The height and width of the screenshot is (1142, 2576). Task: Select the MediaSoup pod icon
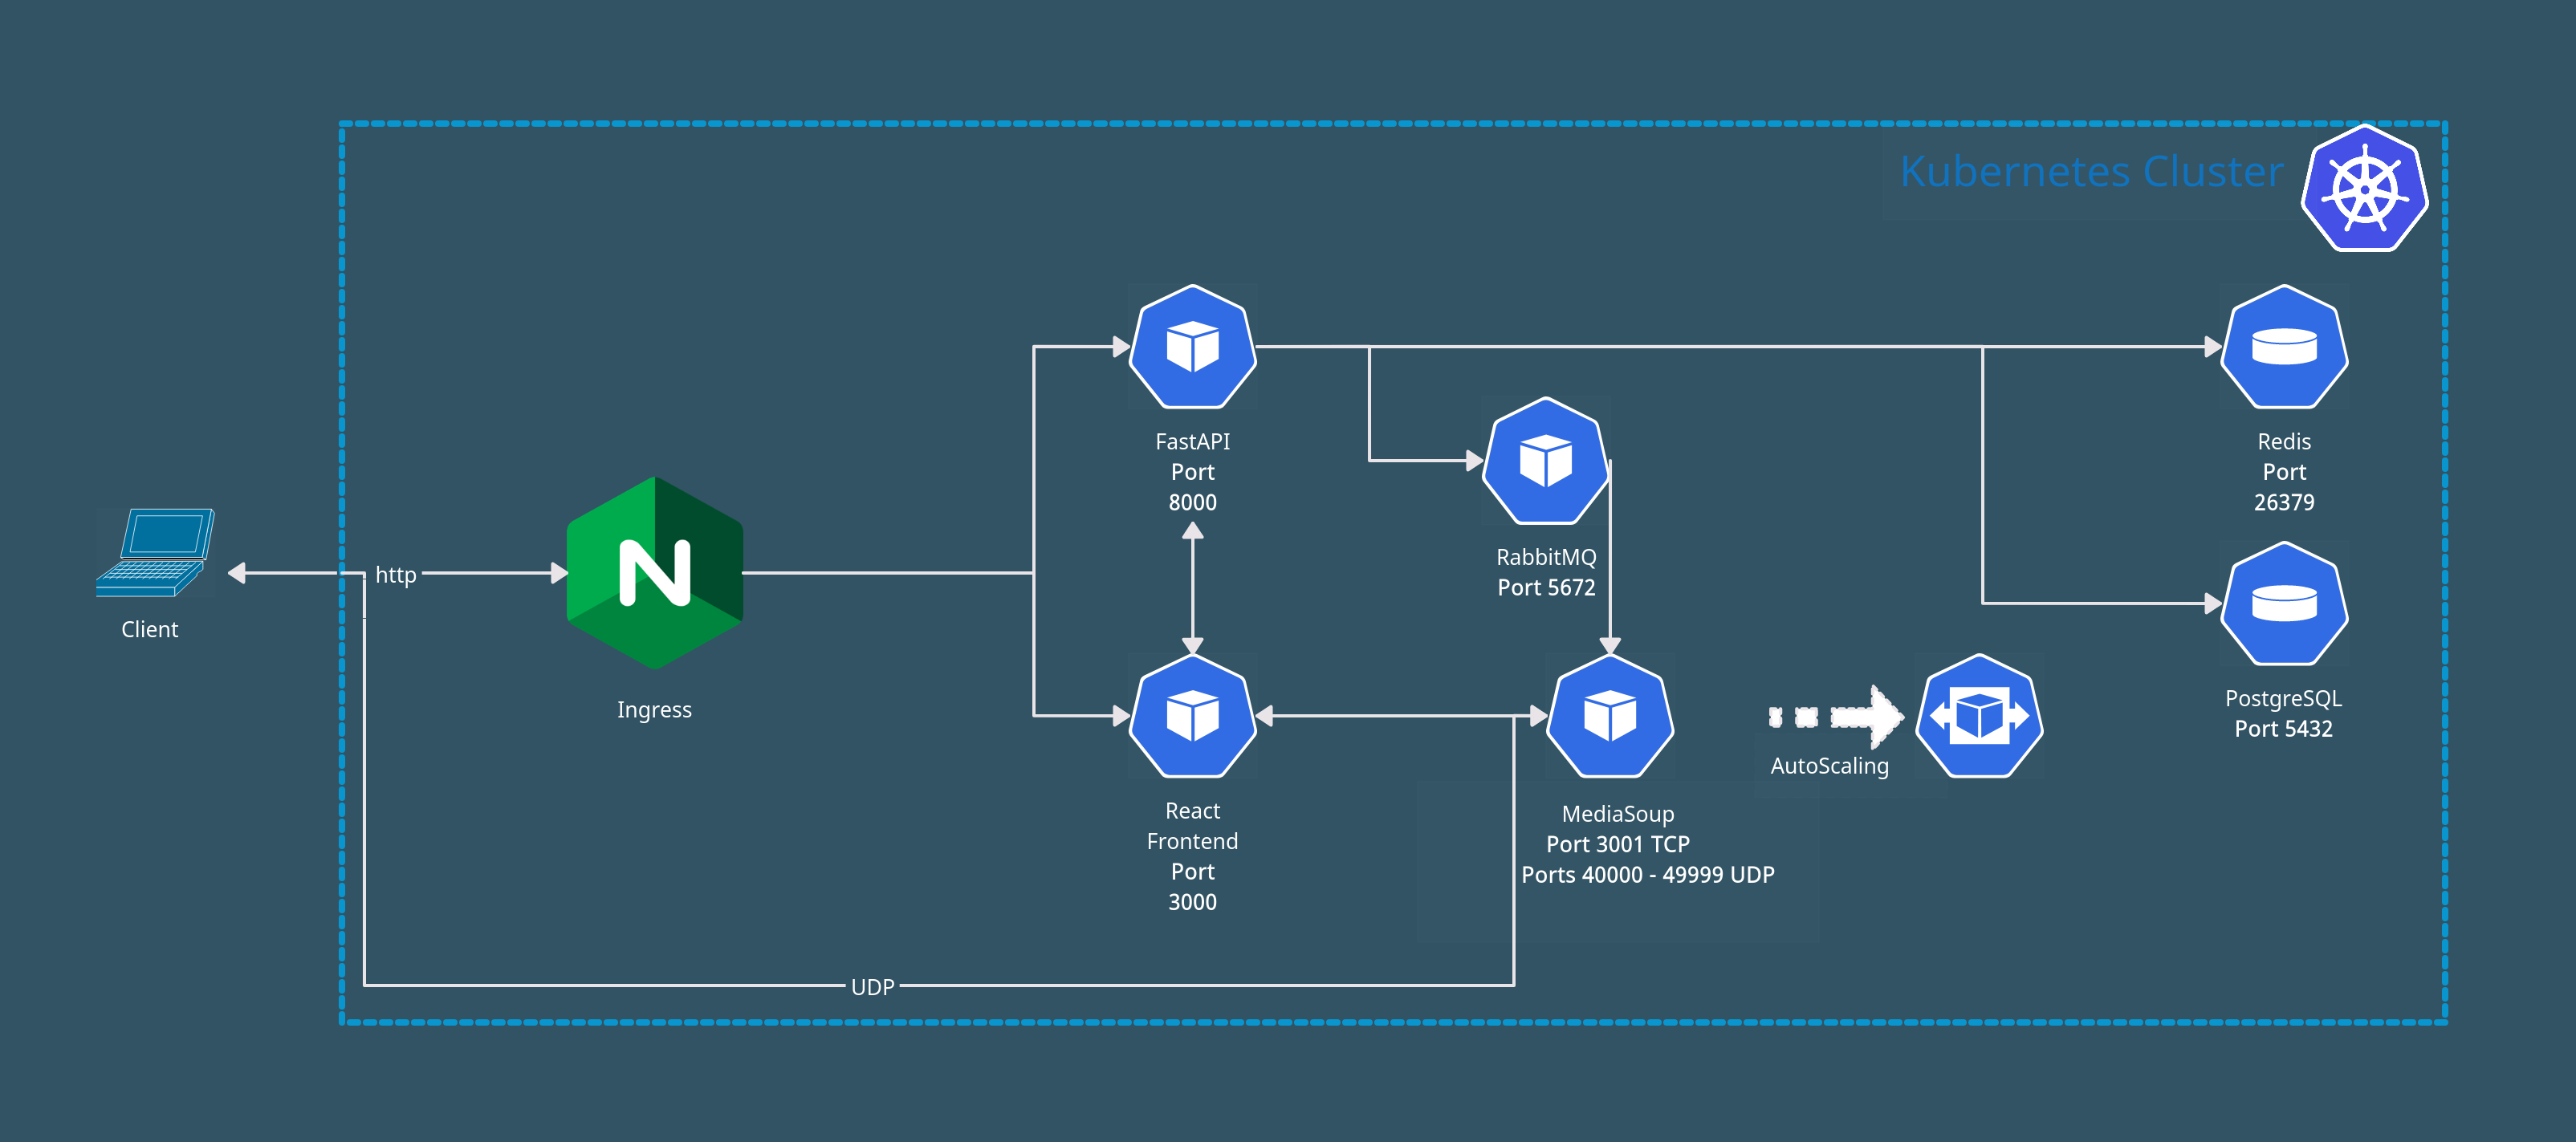[1610, 716]
